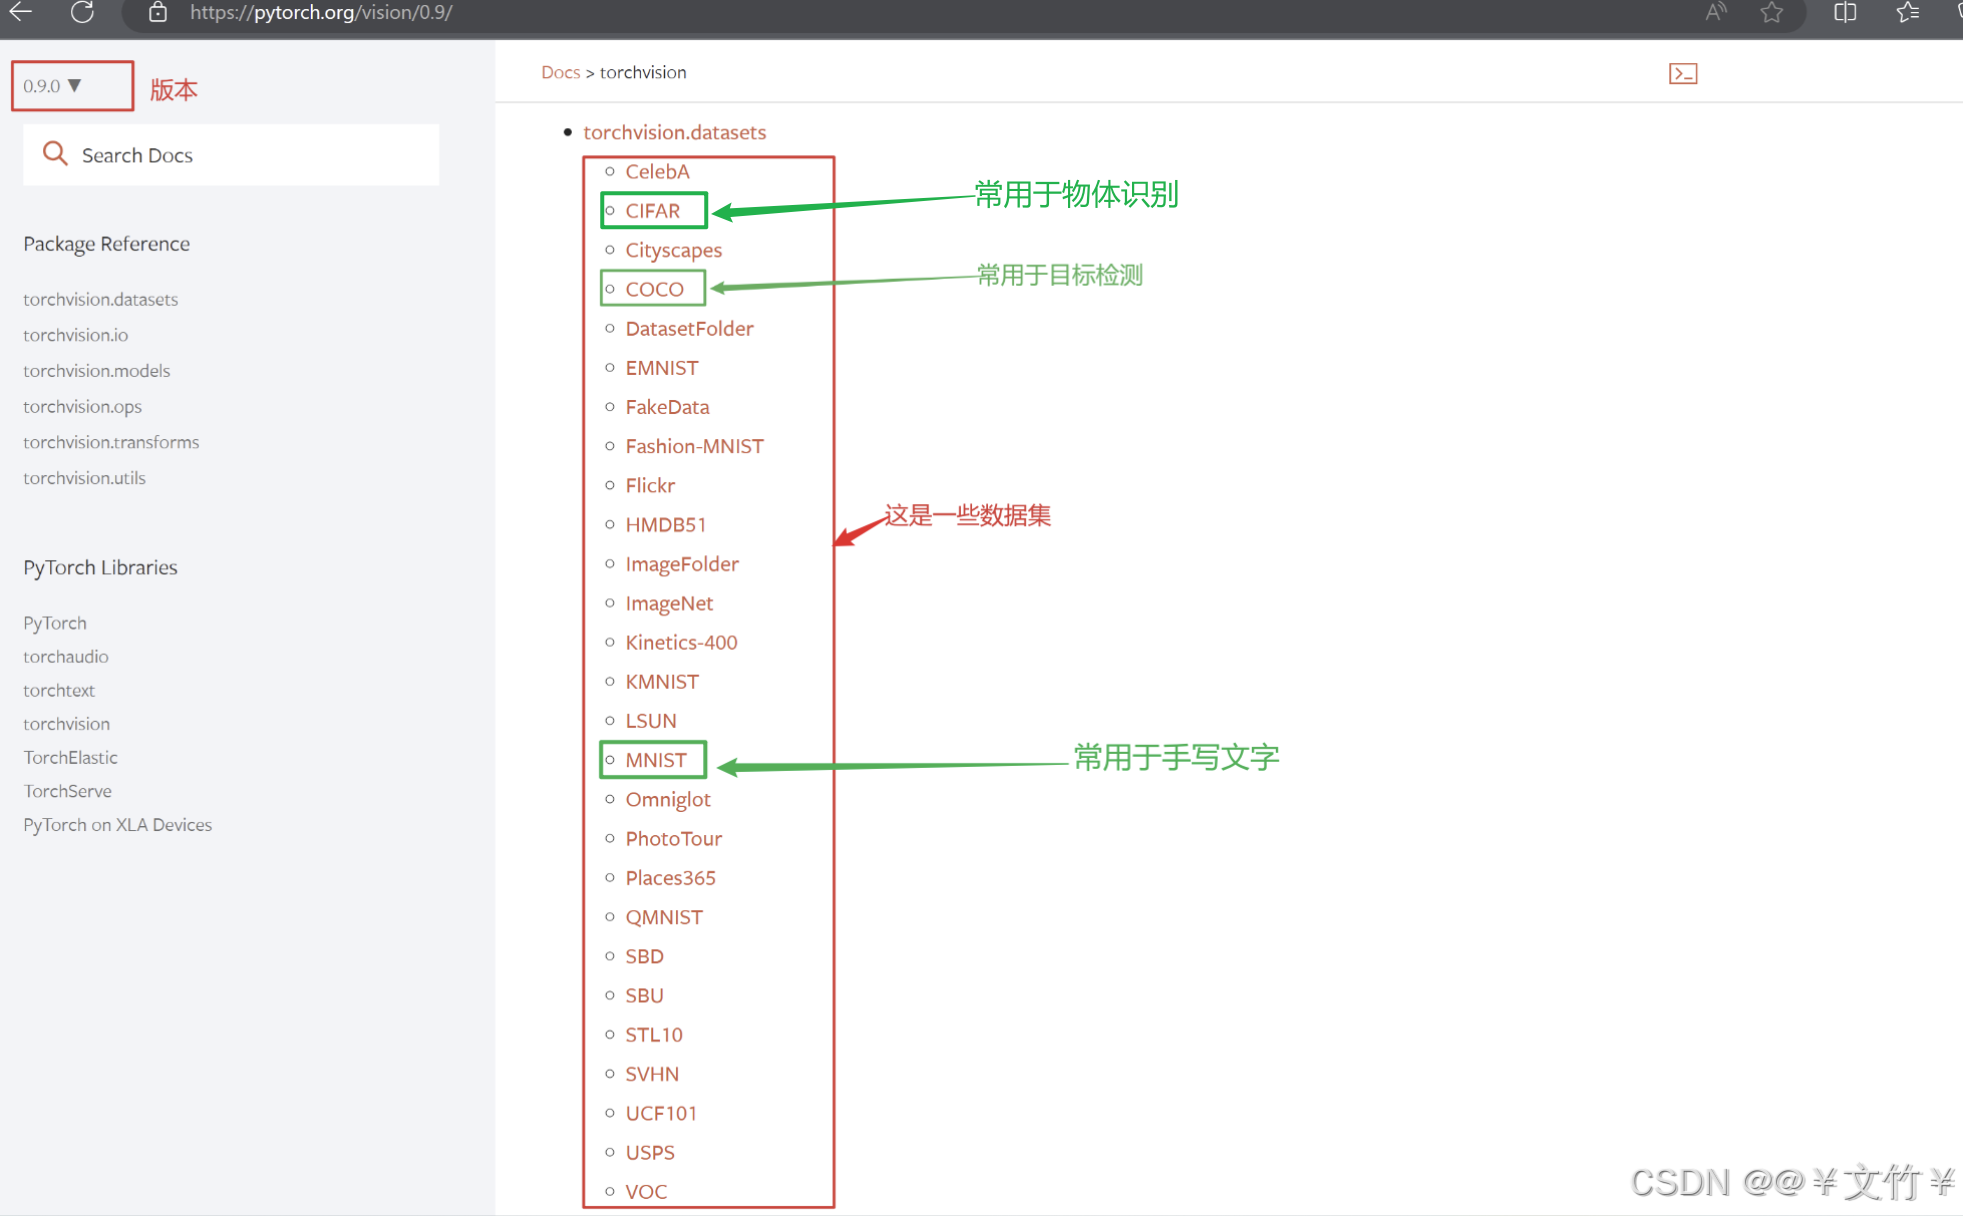Image resolution: width=1963 pixels, height=1216 pixels.
Task: Open the HMDB51 dataset link
Action: pyautogui.click(x=665, y=525)
